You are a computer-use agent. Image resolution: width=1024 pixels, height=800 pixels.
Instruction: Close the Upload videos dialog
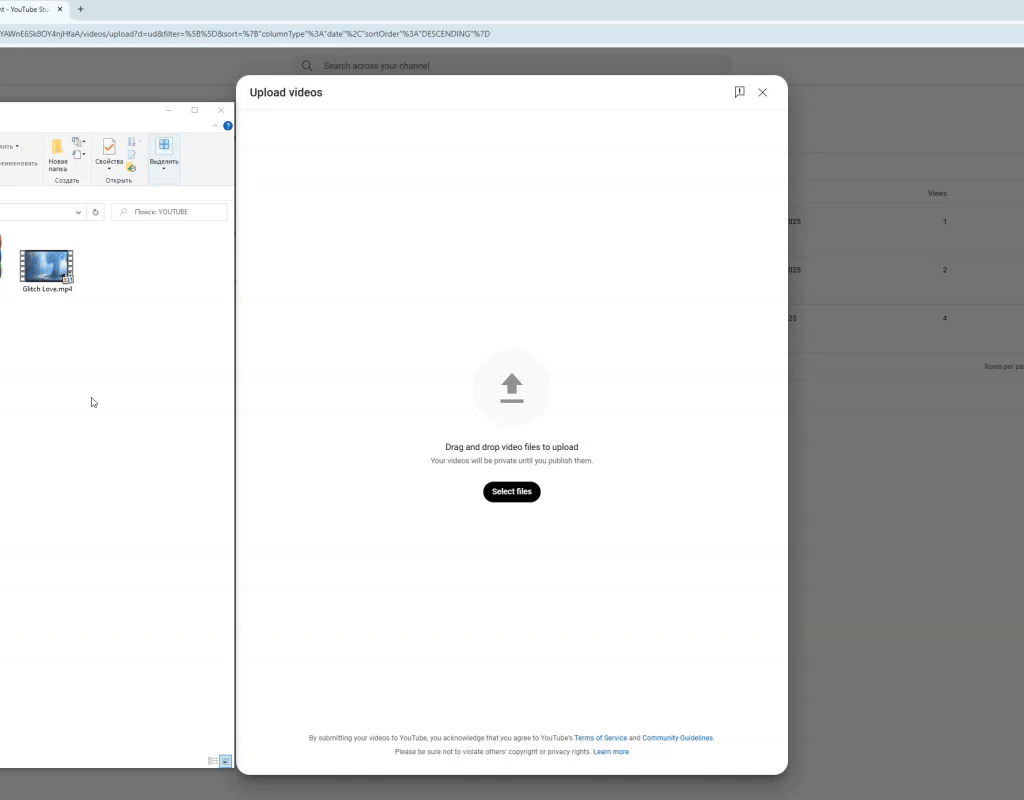762,92
